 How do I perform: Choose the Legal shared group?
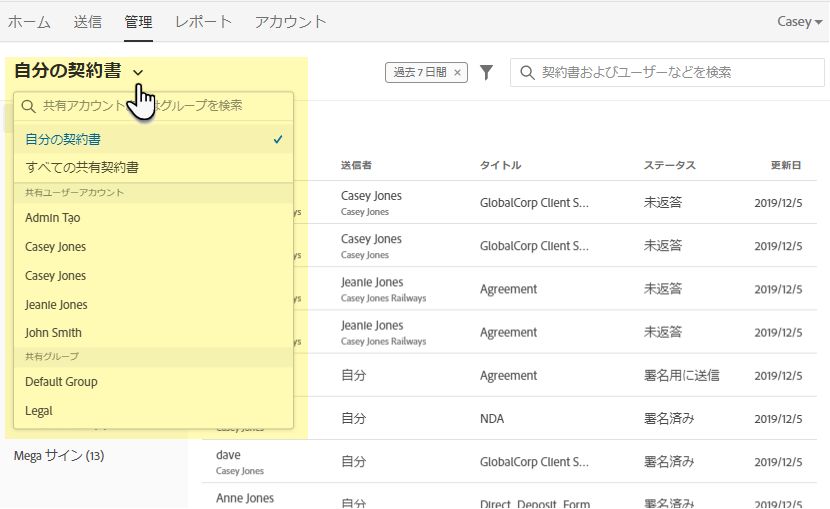pyautogui.click(x=154, y=411)
